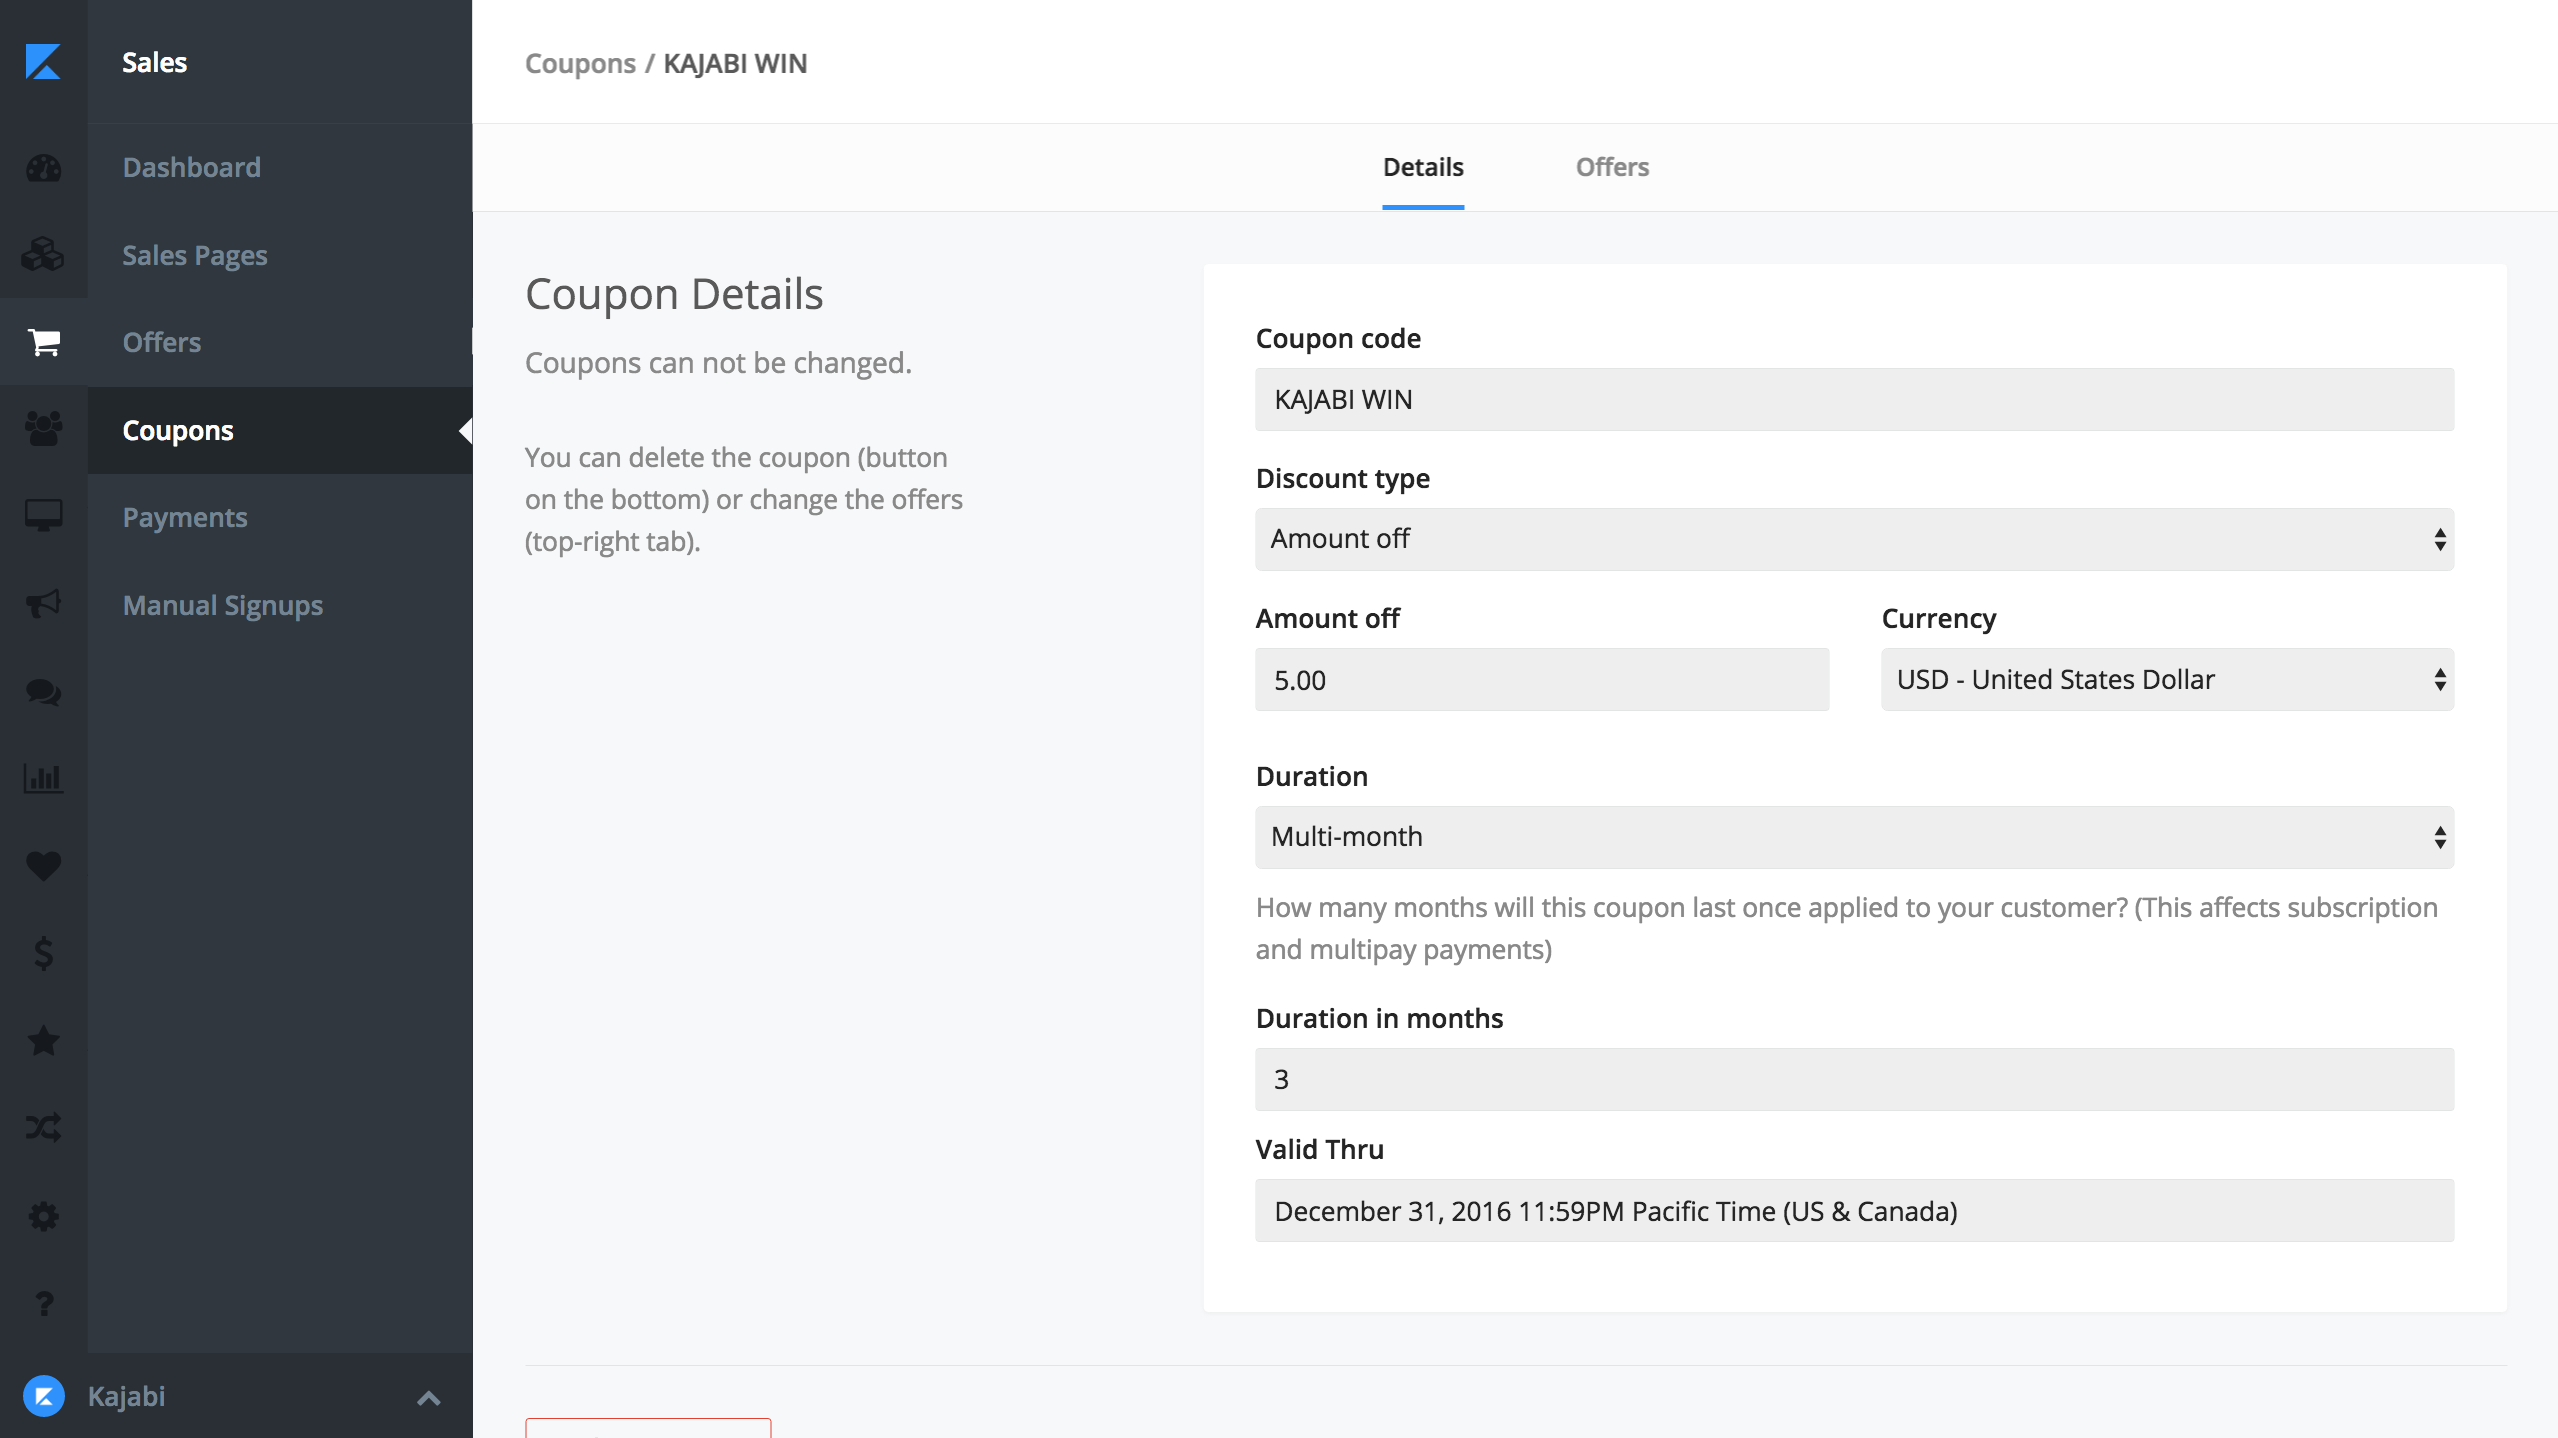The image size is (2558, 1438).
Task: Select the products cubes icon in sidebar
Action: coord(43,254)
